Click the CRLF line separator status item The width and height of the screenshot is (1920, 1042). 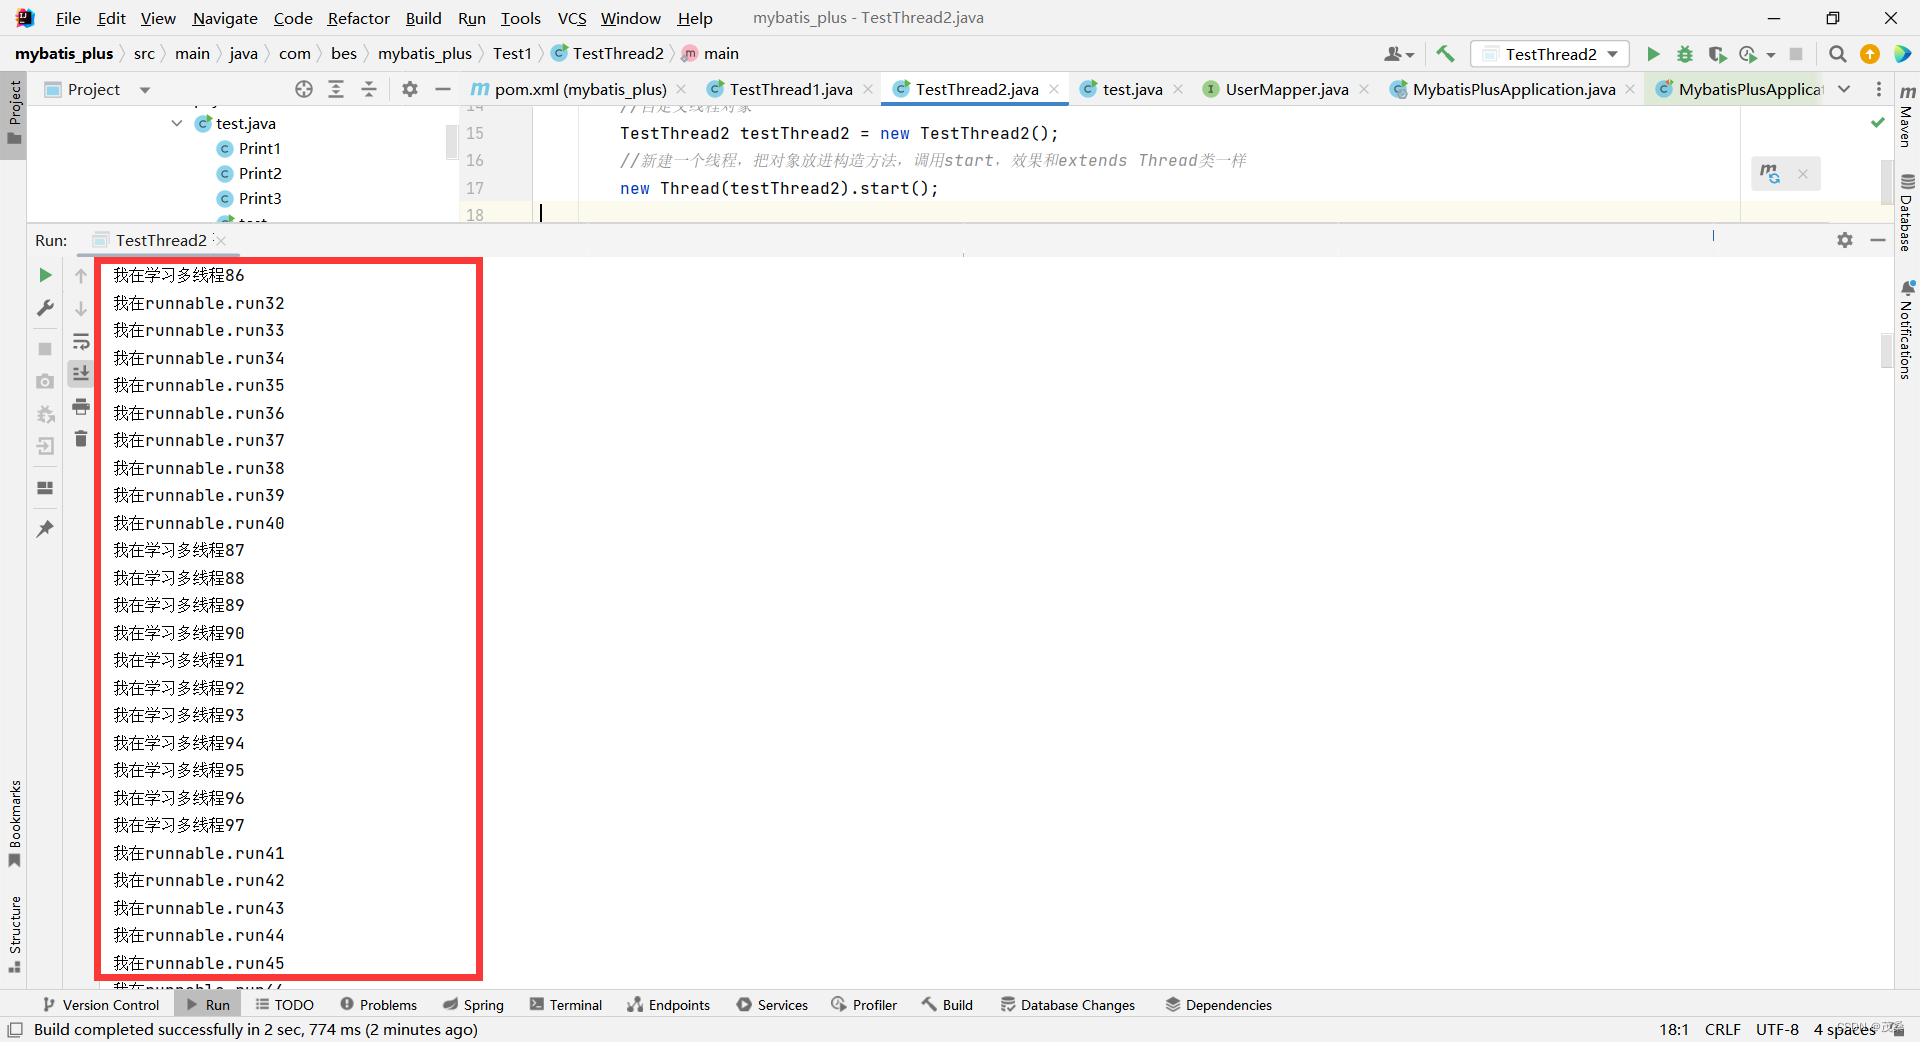(1722, 1029)
